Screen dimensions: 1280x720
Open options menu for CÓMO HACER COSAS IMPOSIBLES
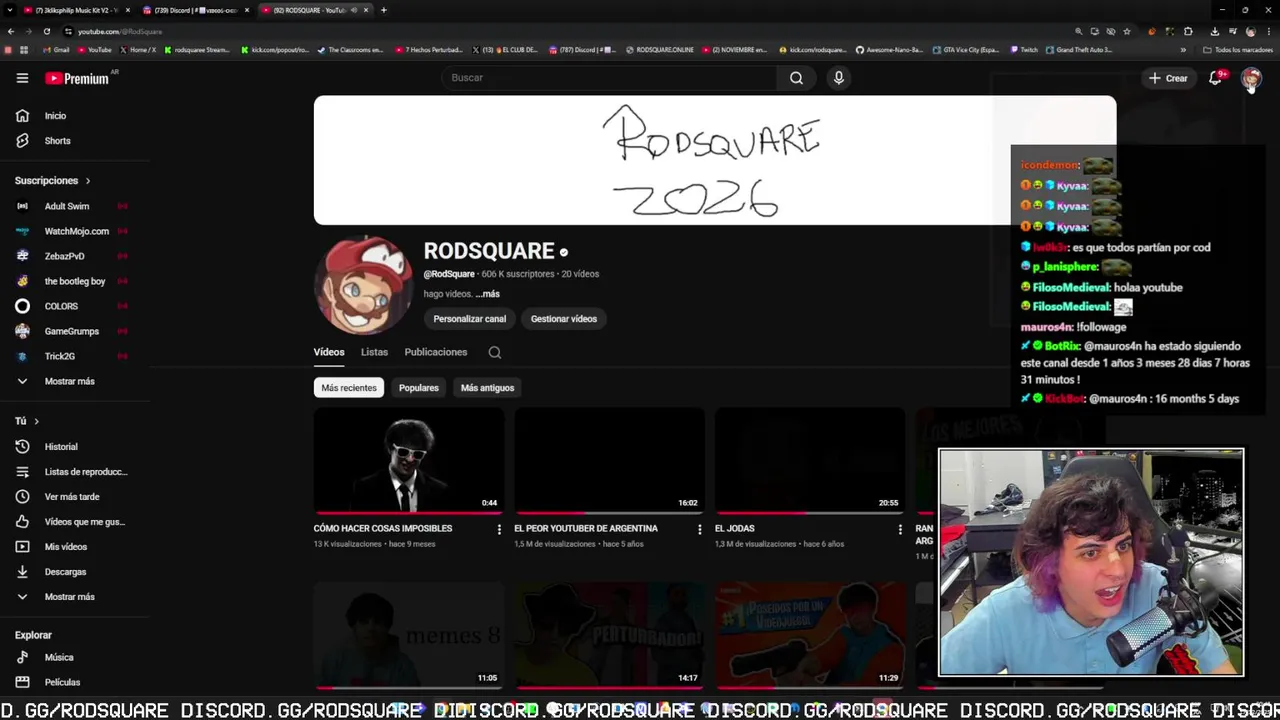click(x=499, y=529)
